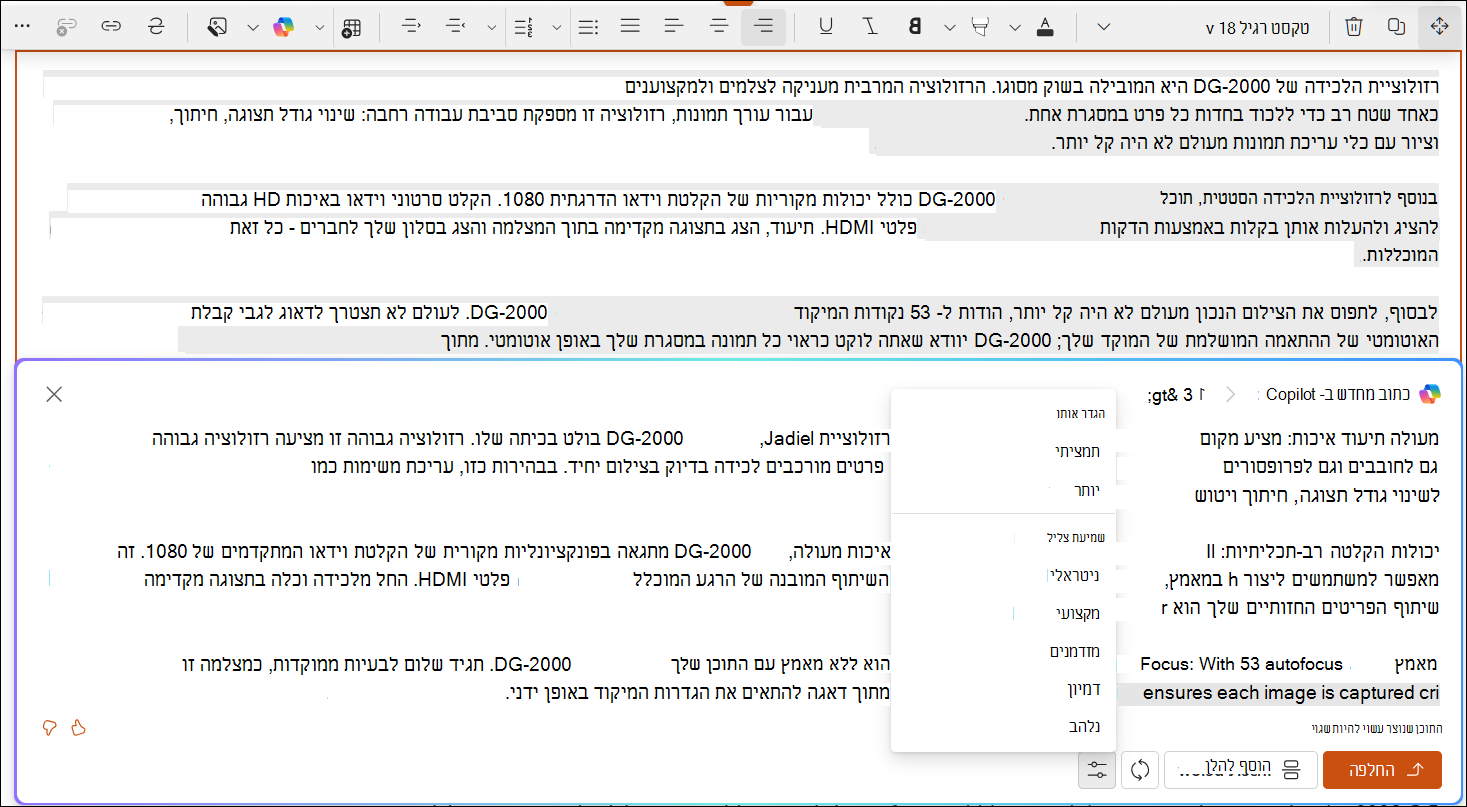Image resolution: width=1467 pixels, height=807 pixels.
Task: Click the first paragraph in the editor
Action: click(x=741, y=114)
